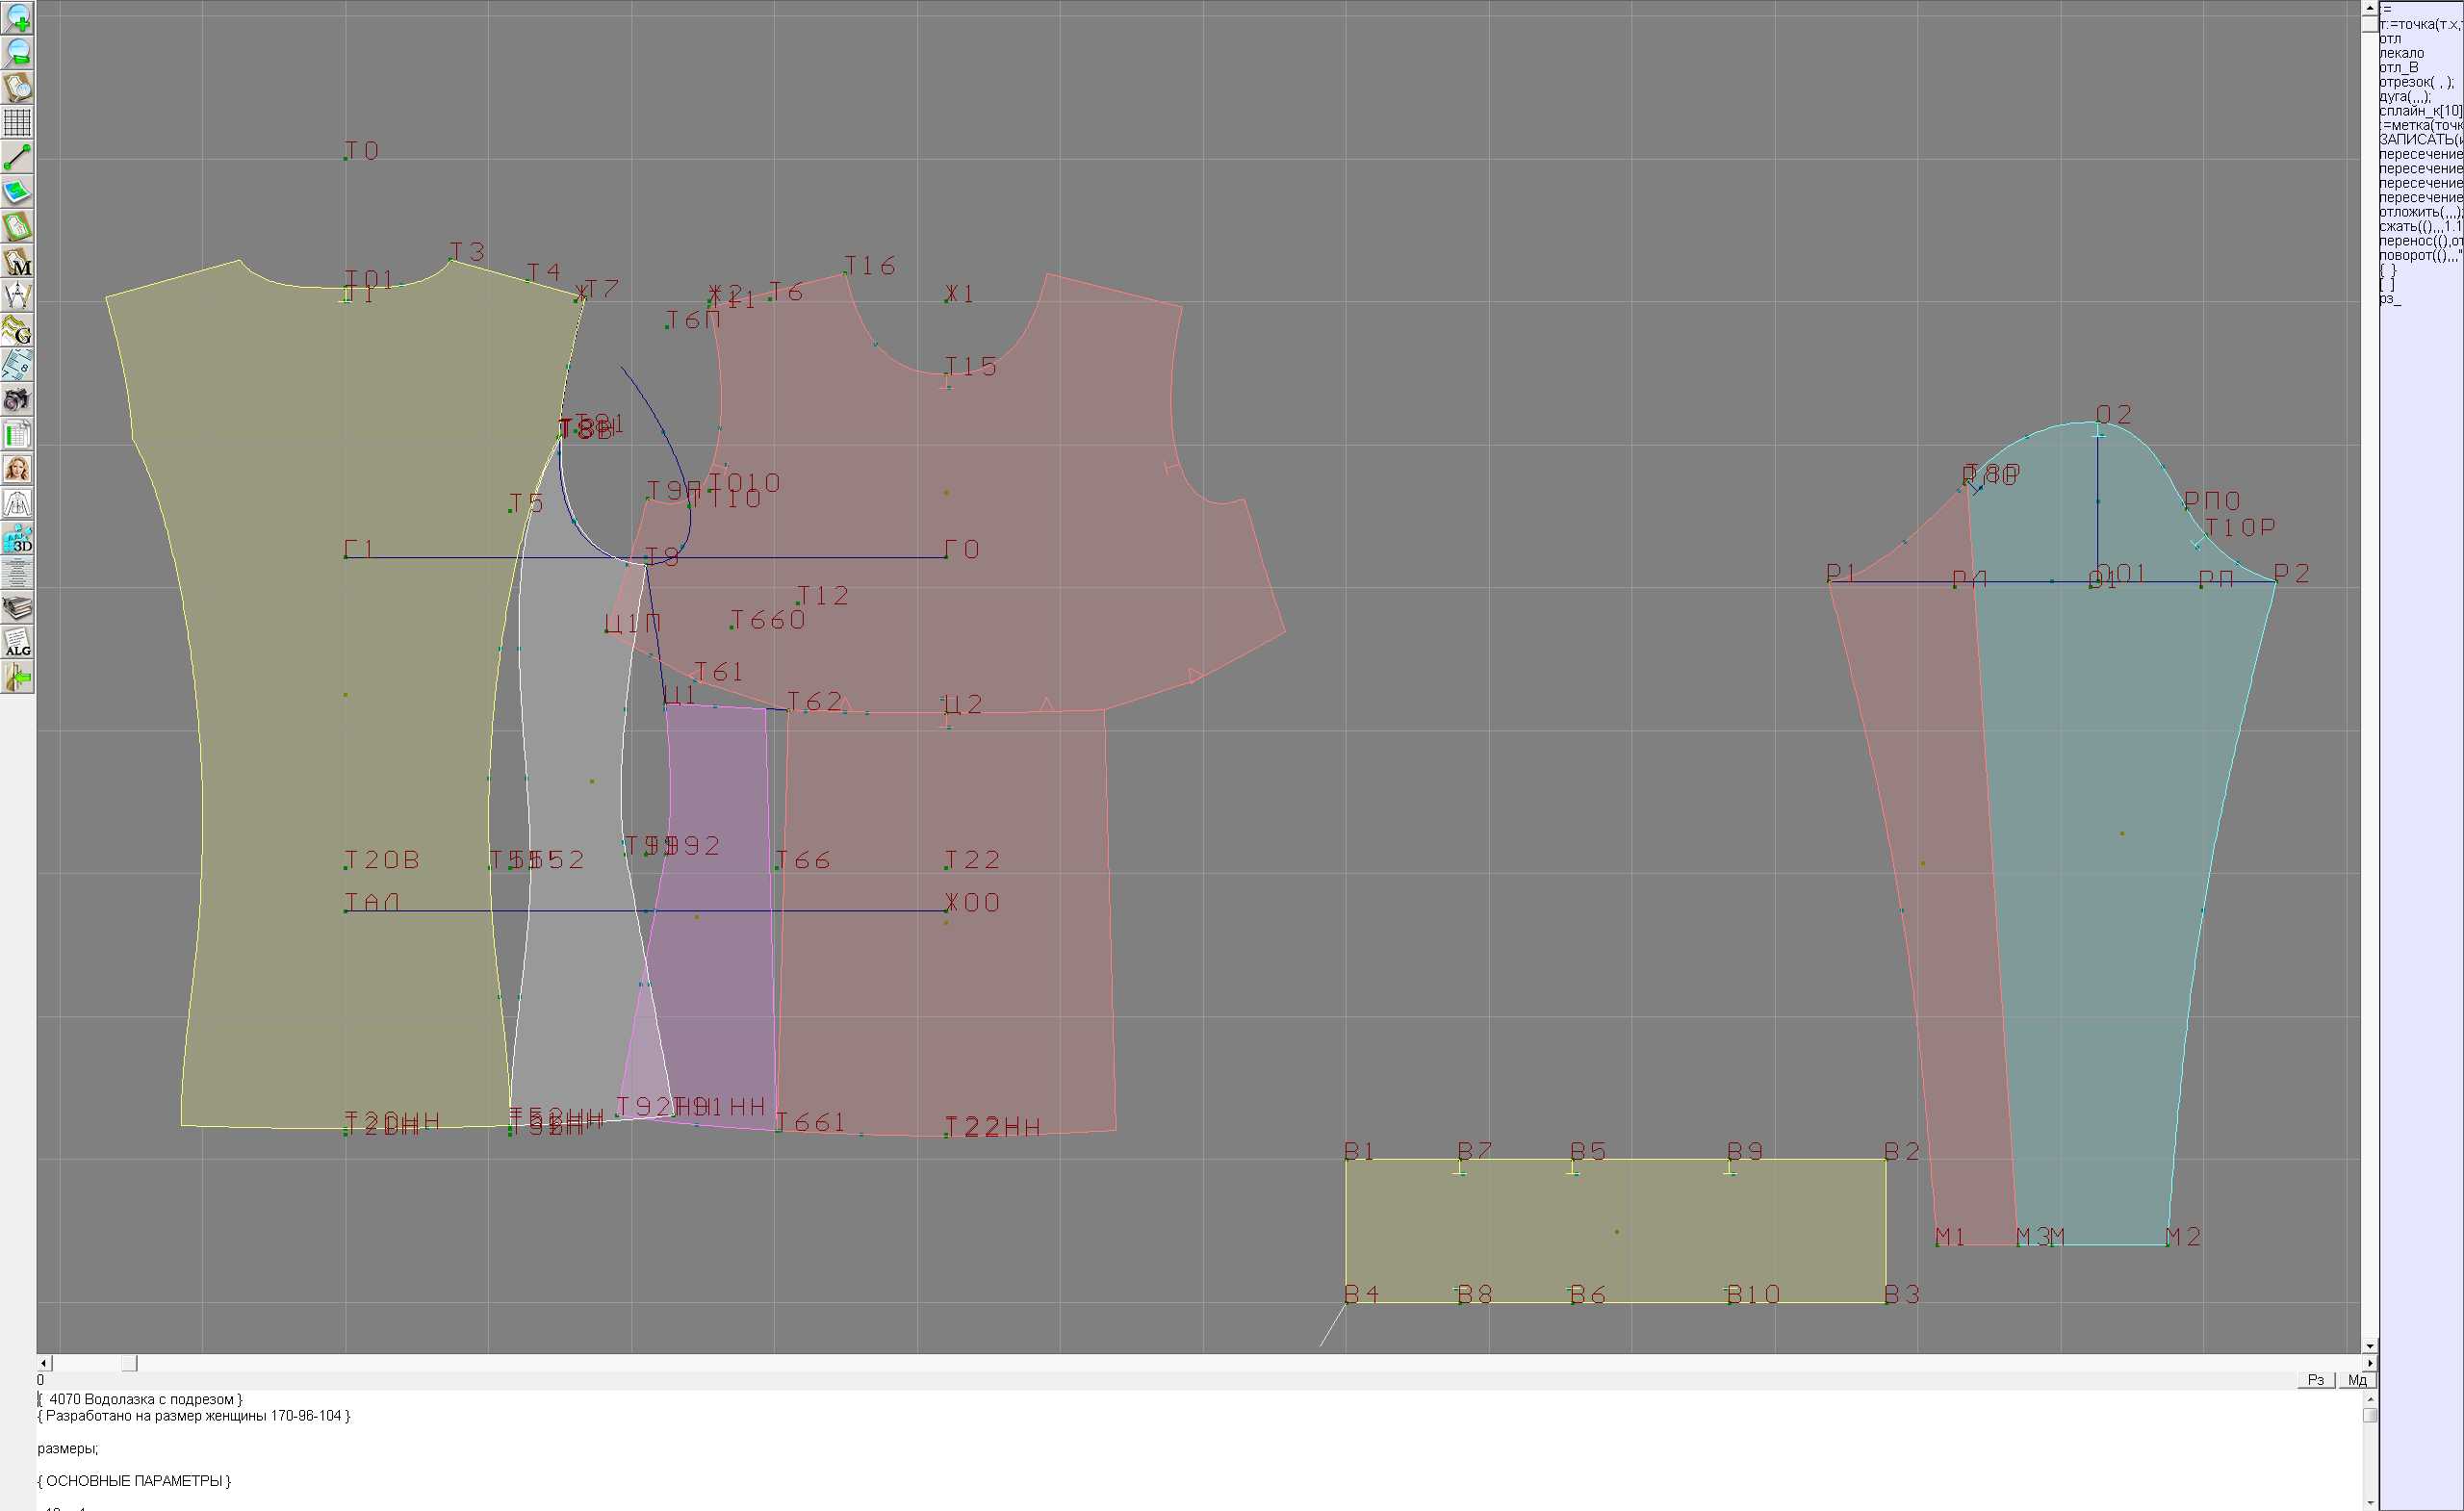
Task: Click the grading G pattern icon
Action: (17, 330)
